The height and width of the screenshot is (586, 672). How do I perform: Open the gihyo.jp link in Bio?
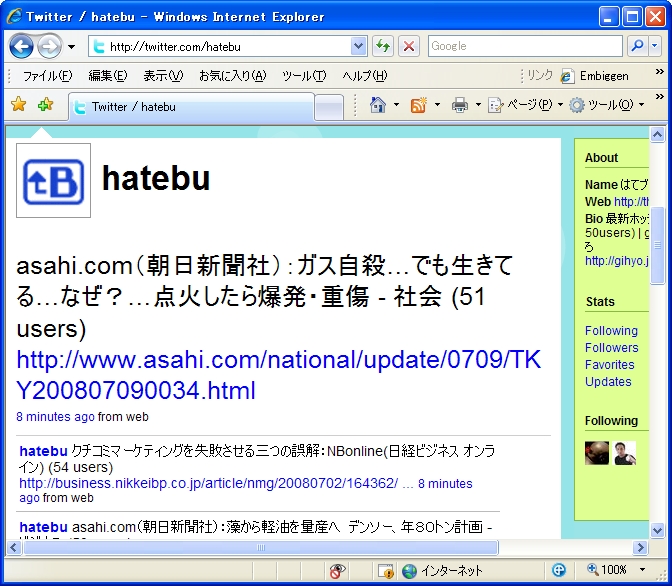pos(617,261)
